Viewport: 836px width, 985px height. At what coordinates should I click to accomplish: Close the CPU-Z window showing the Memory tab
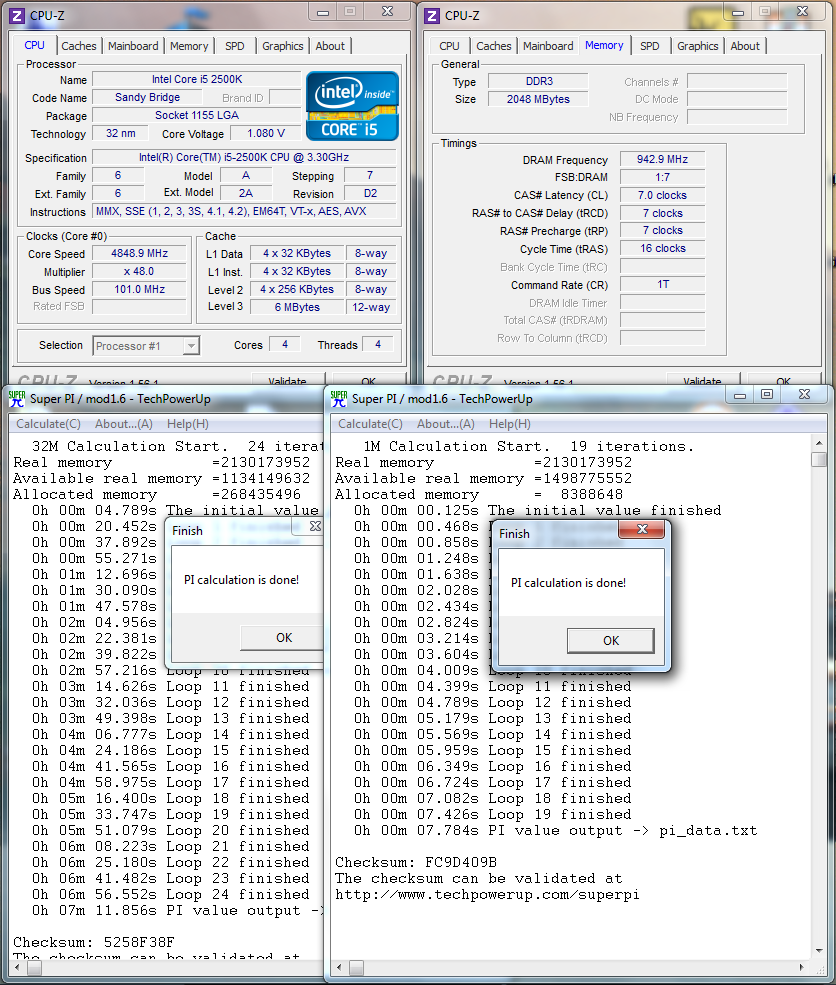point(803,12)
